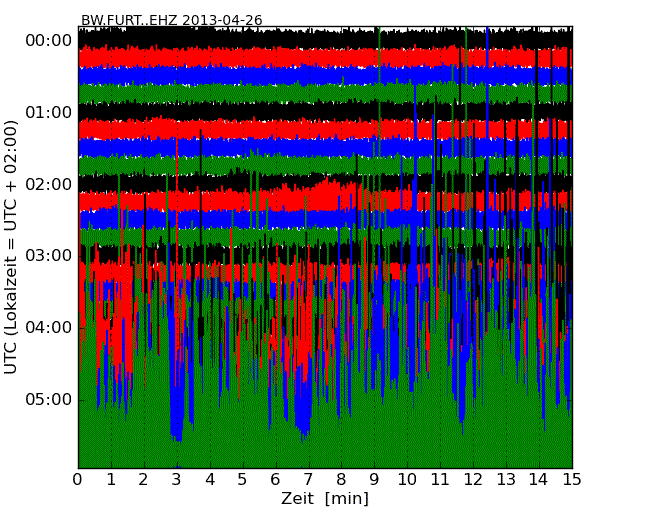Click x-axis tick label 5
Image resolution: width=650 pixels, height=520 pixels.
tap(243, 480)
